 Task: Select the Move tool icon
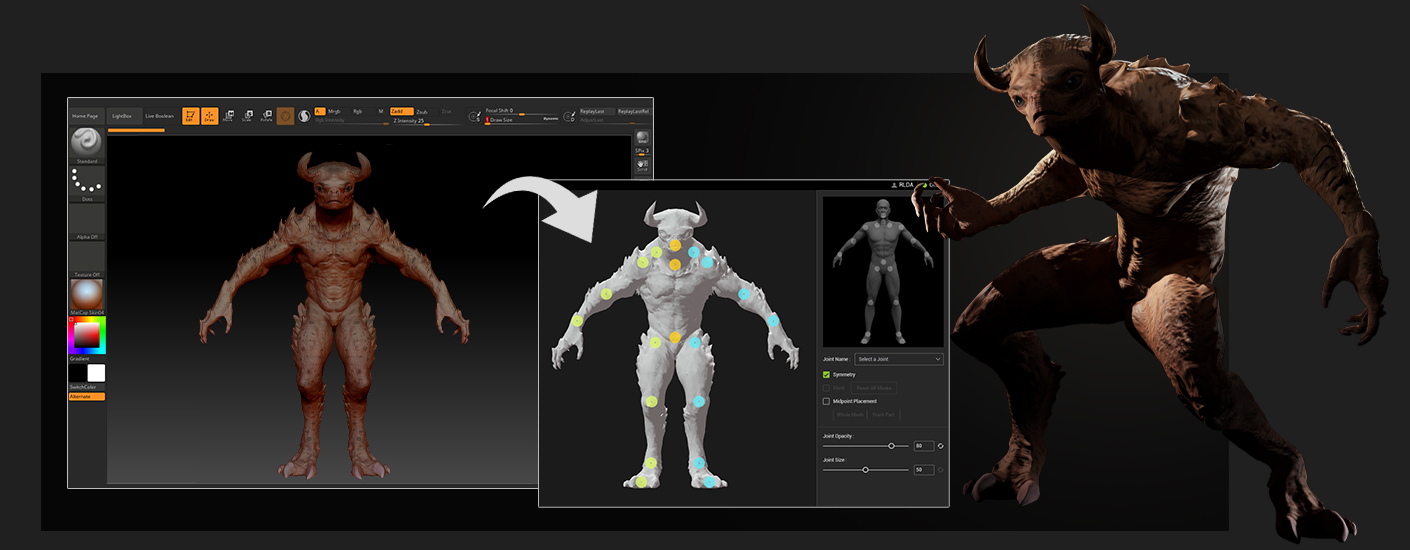(229, 116)
